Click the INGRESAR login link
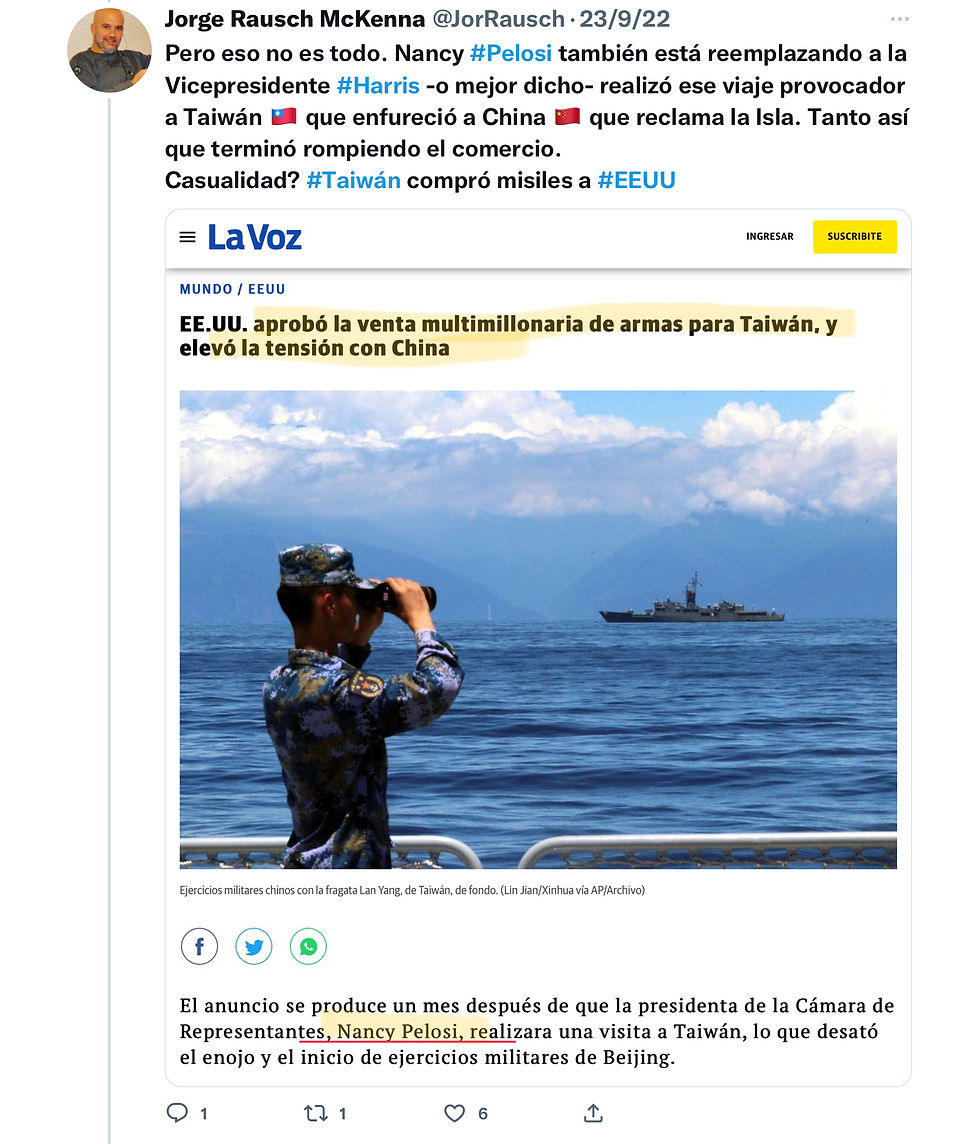 [769, 236]
